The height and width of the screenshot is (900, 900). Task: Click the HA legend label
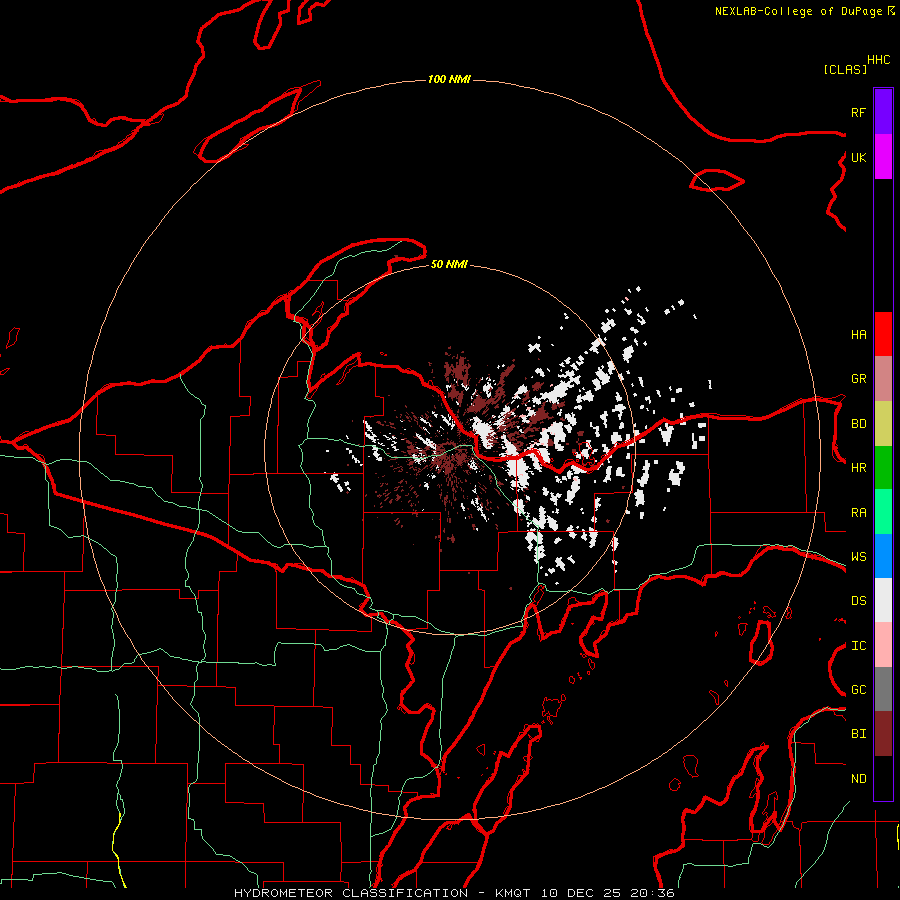click(858, 334)
